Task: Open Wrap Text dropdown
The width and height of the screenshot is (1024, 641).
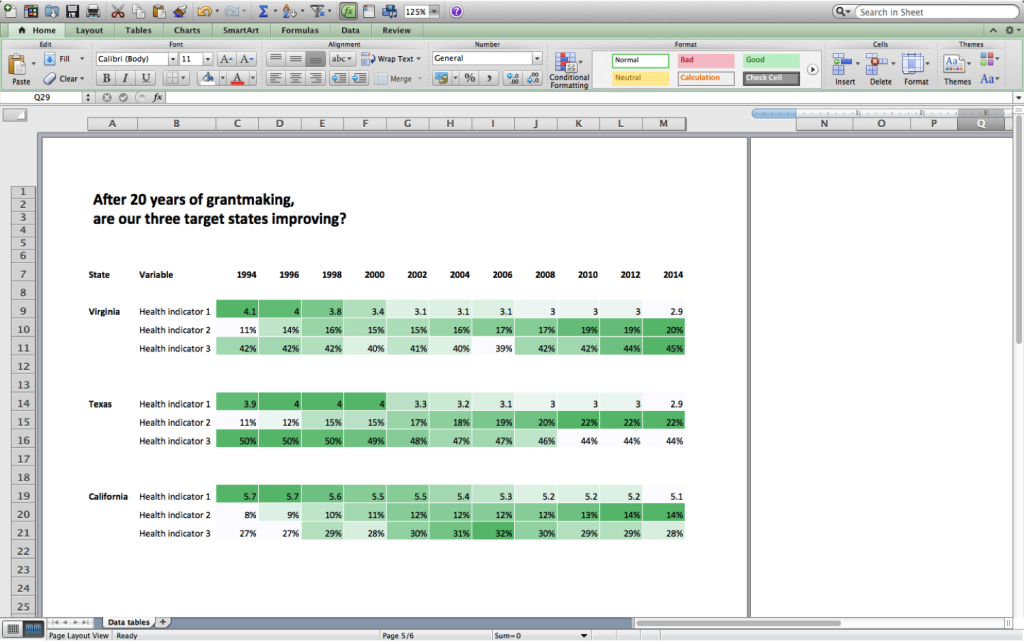Action: [x=418, y=59]
